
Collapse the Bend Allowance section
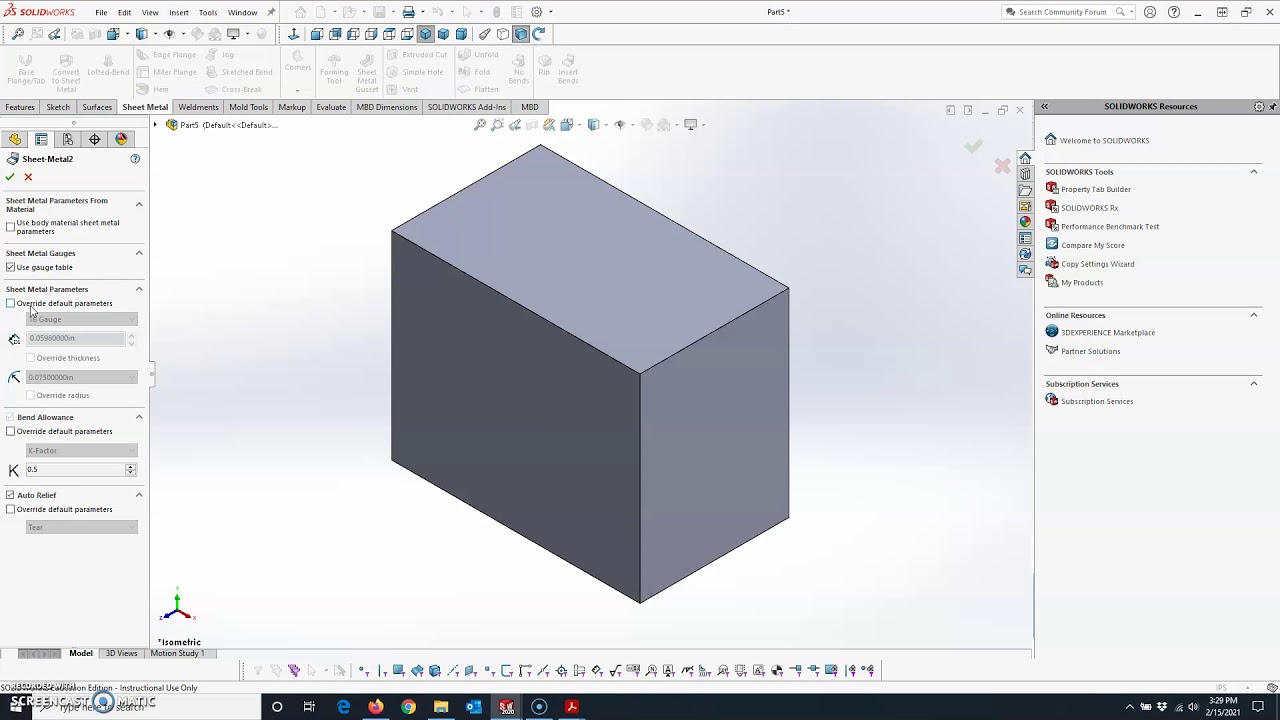139,417
